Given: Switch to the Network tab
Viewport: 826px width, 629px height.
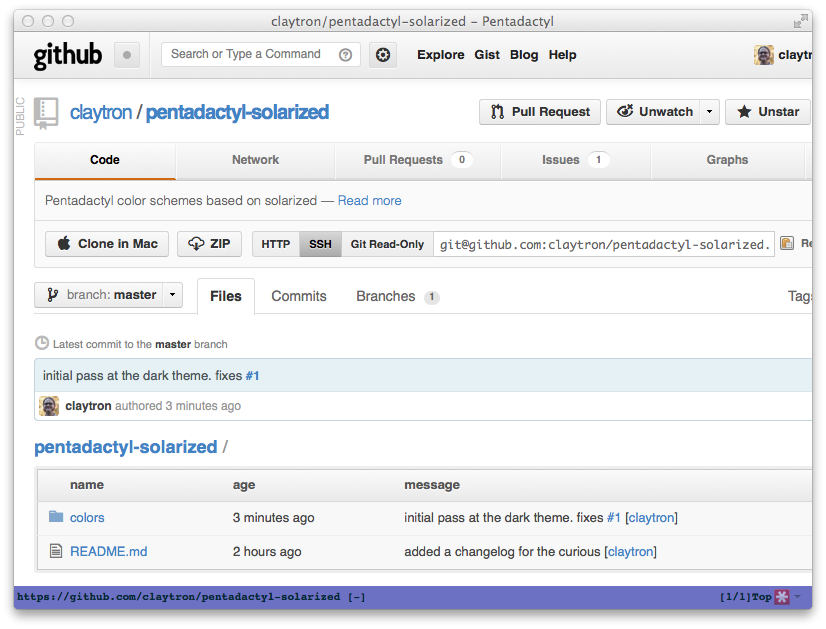Looking at the screenshot, I should 255,160.
